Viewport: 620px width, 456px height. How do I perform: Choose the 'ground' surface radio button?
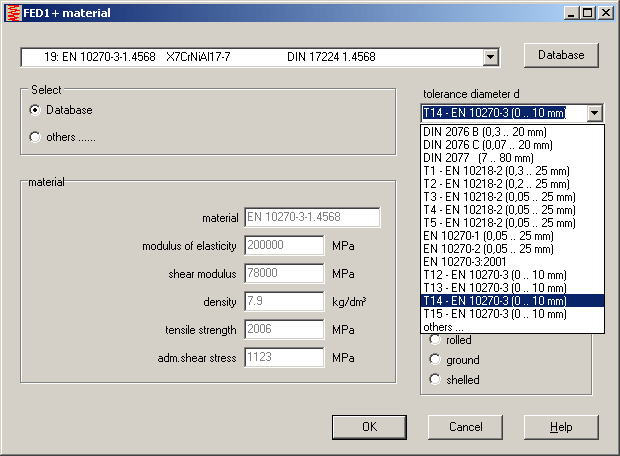tap(434, 360)
